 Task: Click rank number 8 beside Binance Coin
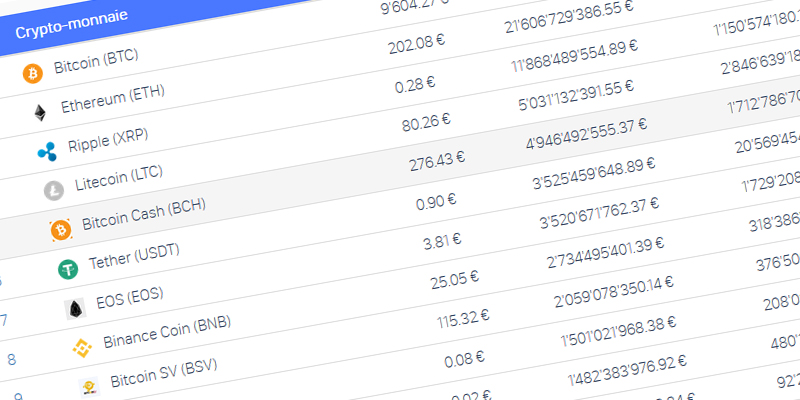(x=11, y=360)
